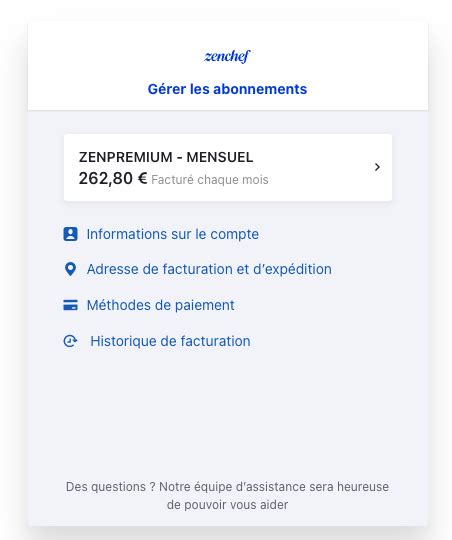Viewport: 452px width, 540px height.
Task: Click the Facturé chaque mois label
Action: tap(210, 180)
